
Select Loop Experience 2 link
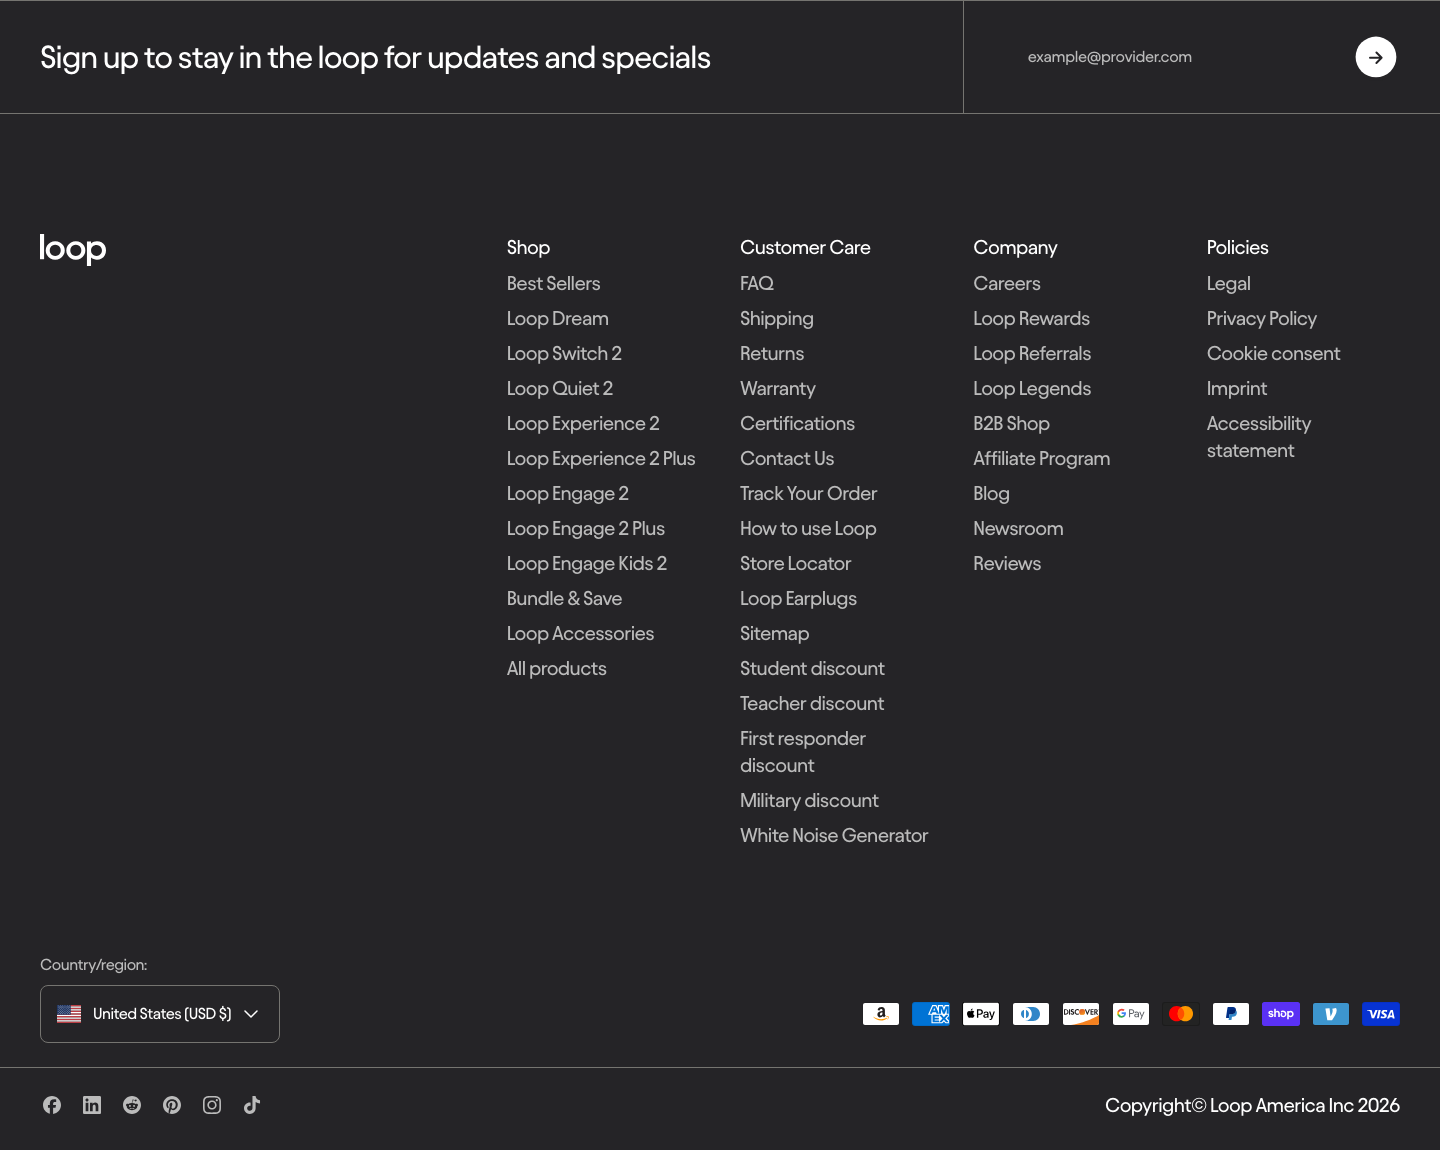coord(583,423)
